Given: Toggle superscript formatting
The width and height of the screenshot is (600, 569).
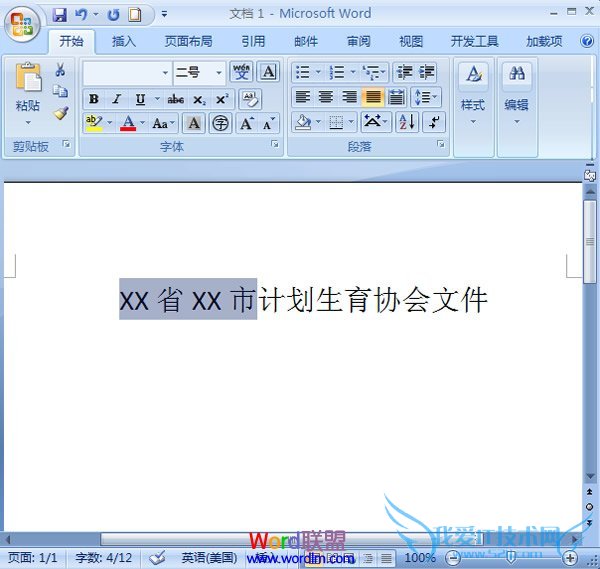Looking at the screenshot, I should point(222,99).
